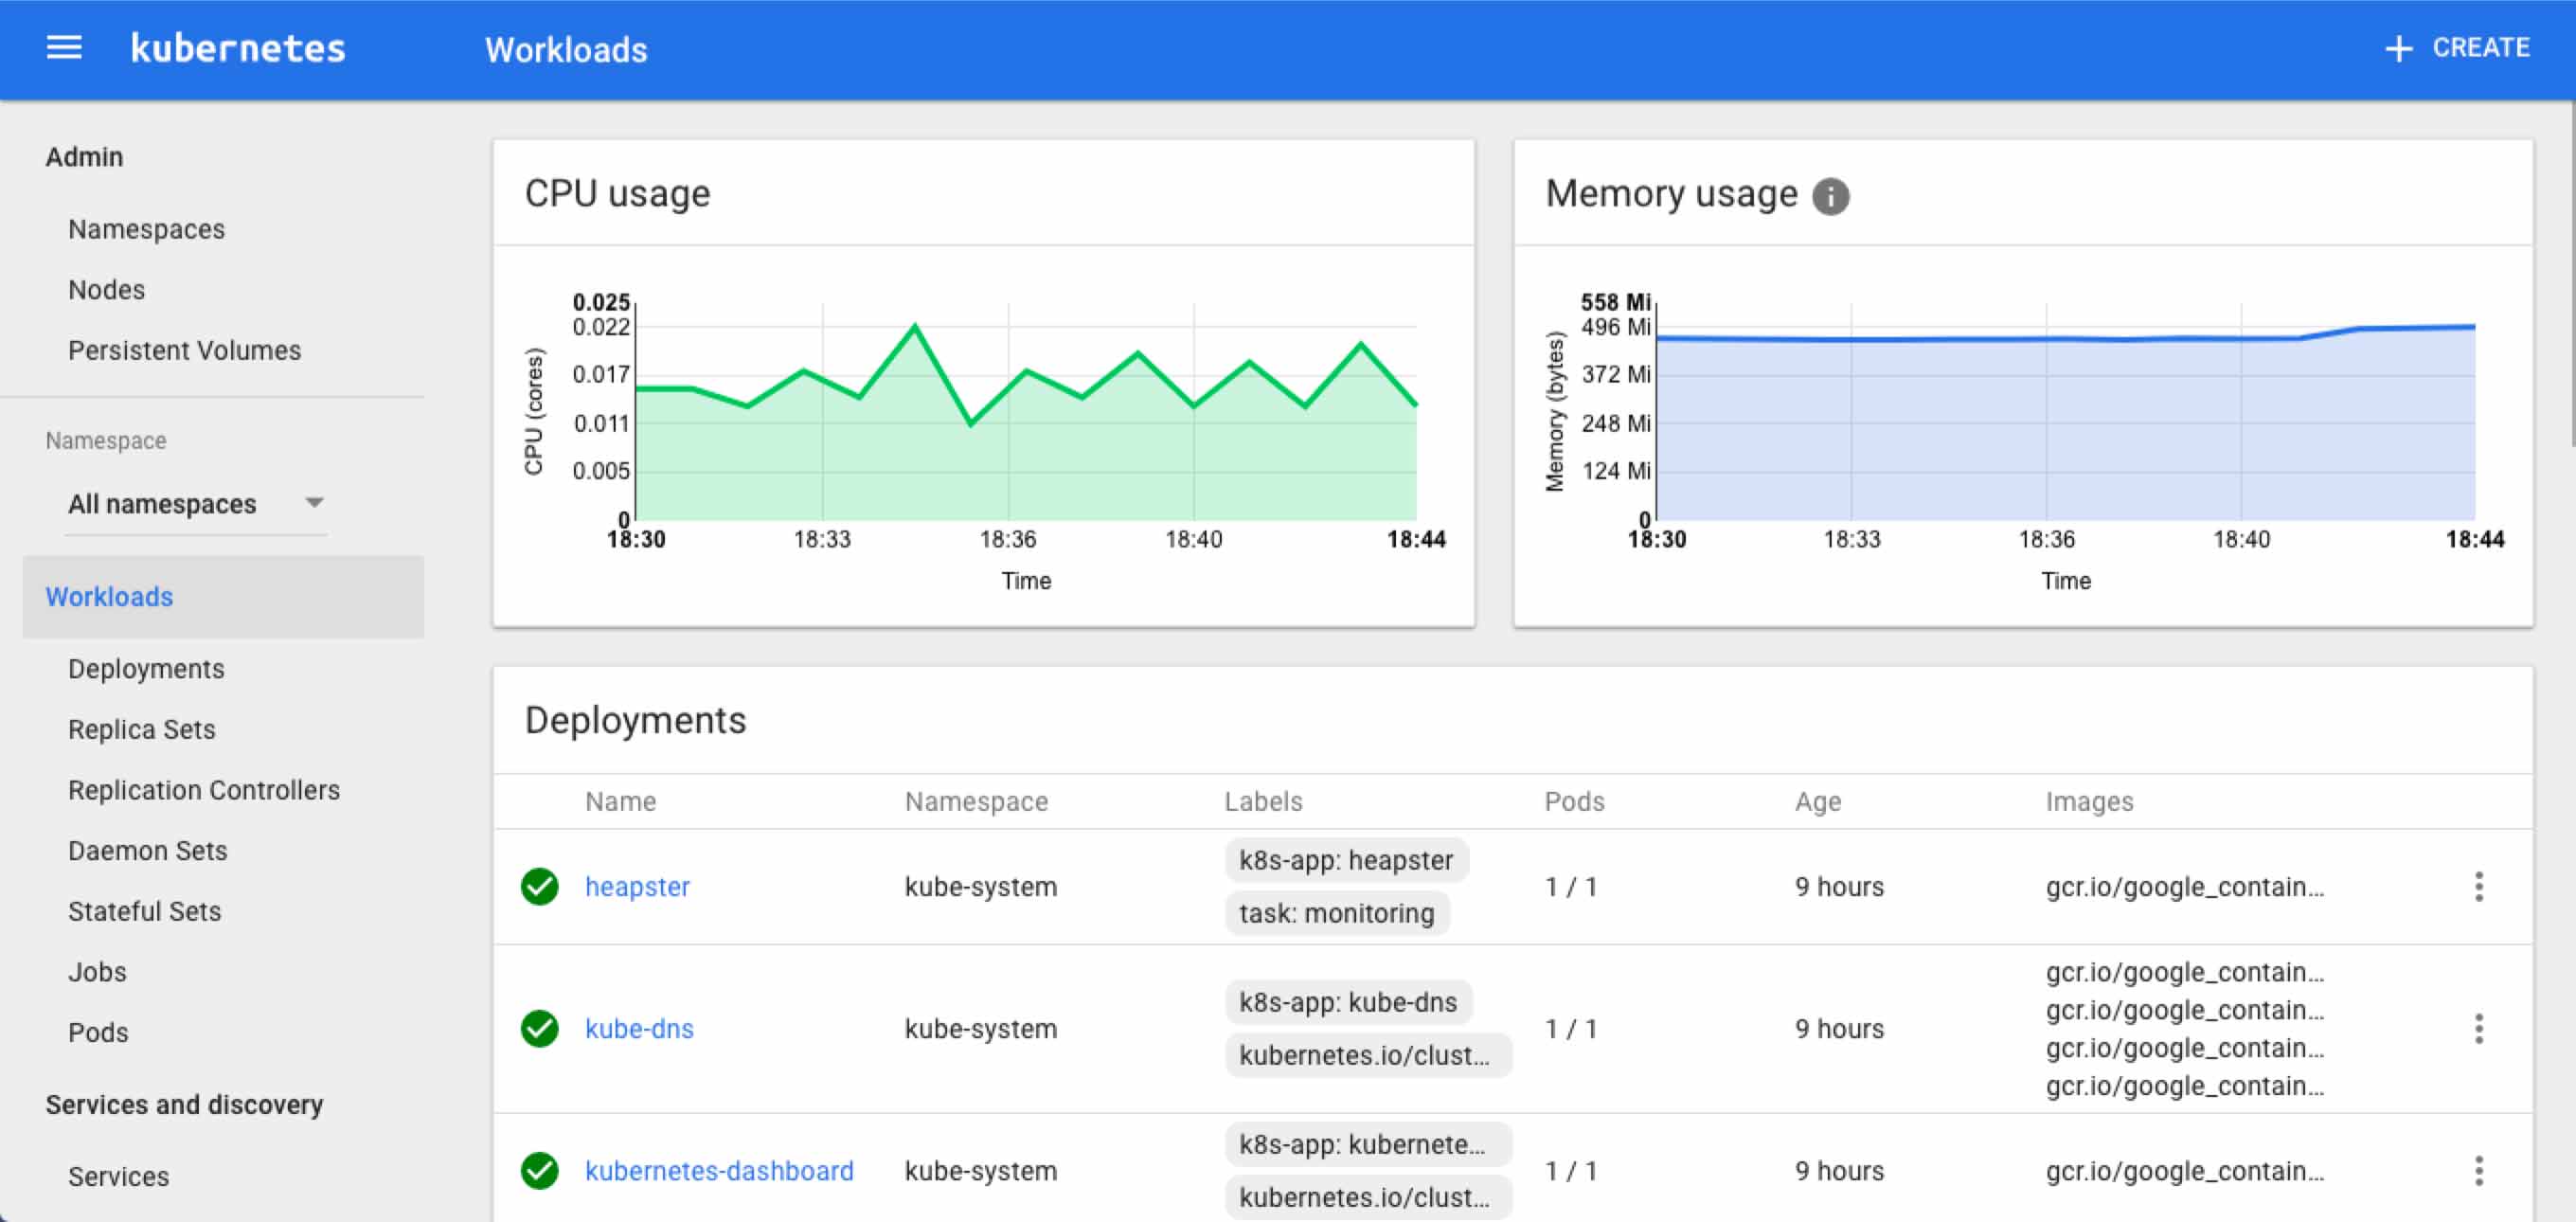This screenshot has height=1222, width=2576.
Task: Open the Namespaces admin section
Action: (145, 230)
